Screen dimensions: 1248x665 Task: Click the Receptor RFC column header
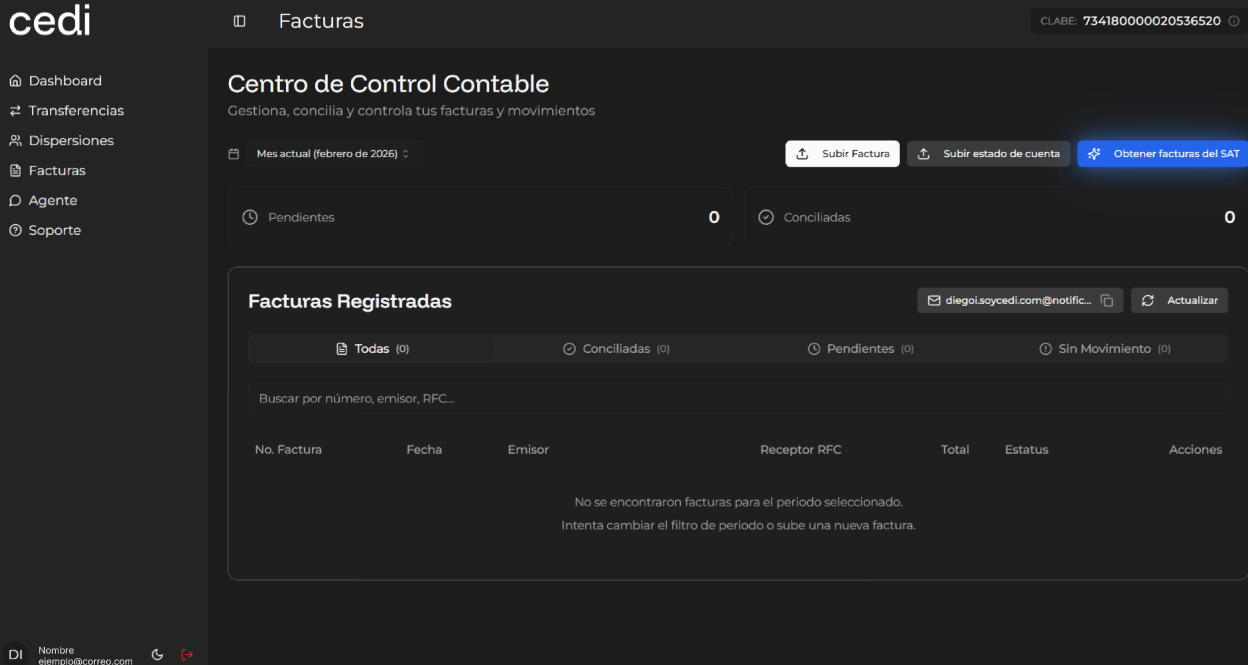(801, 450)
